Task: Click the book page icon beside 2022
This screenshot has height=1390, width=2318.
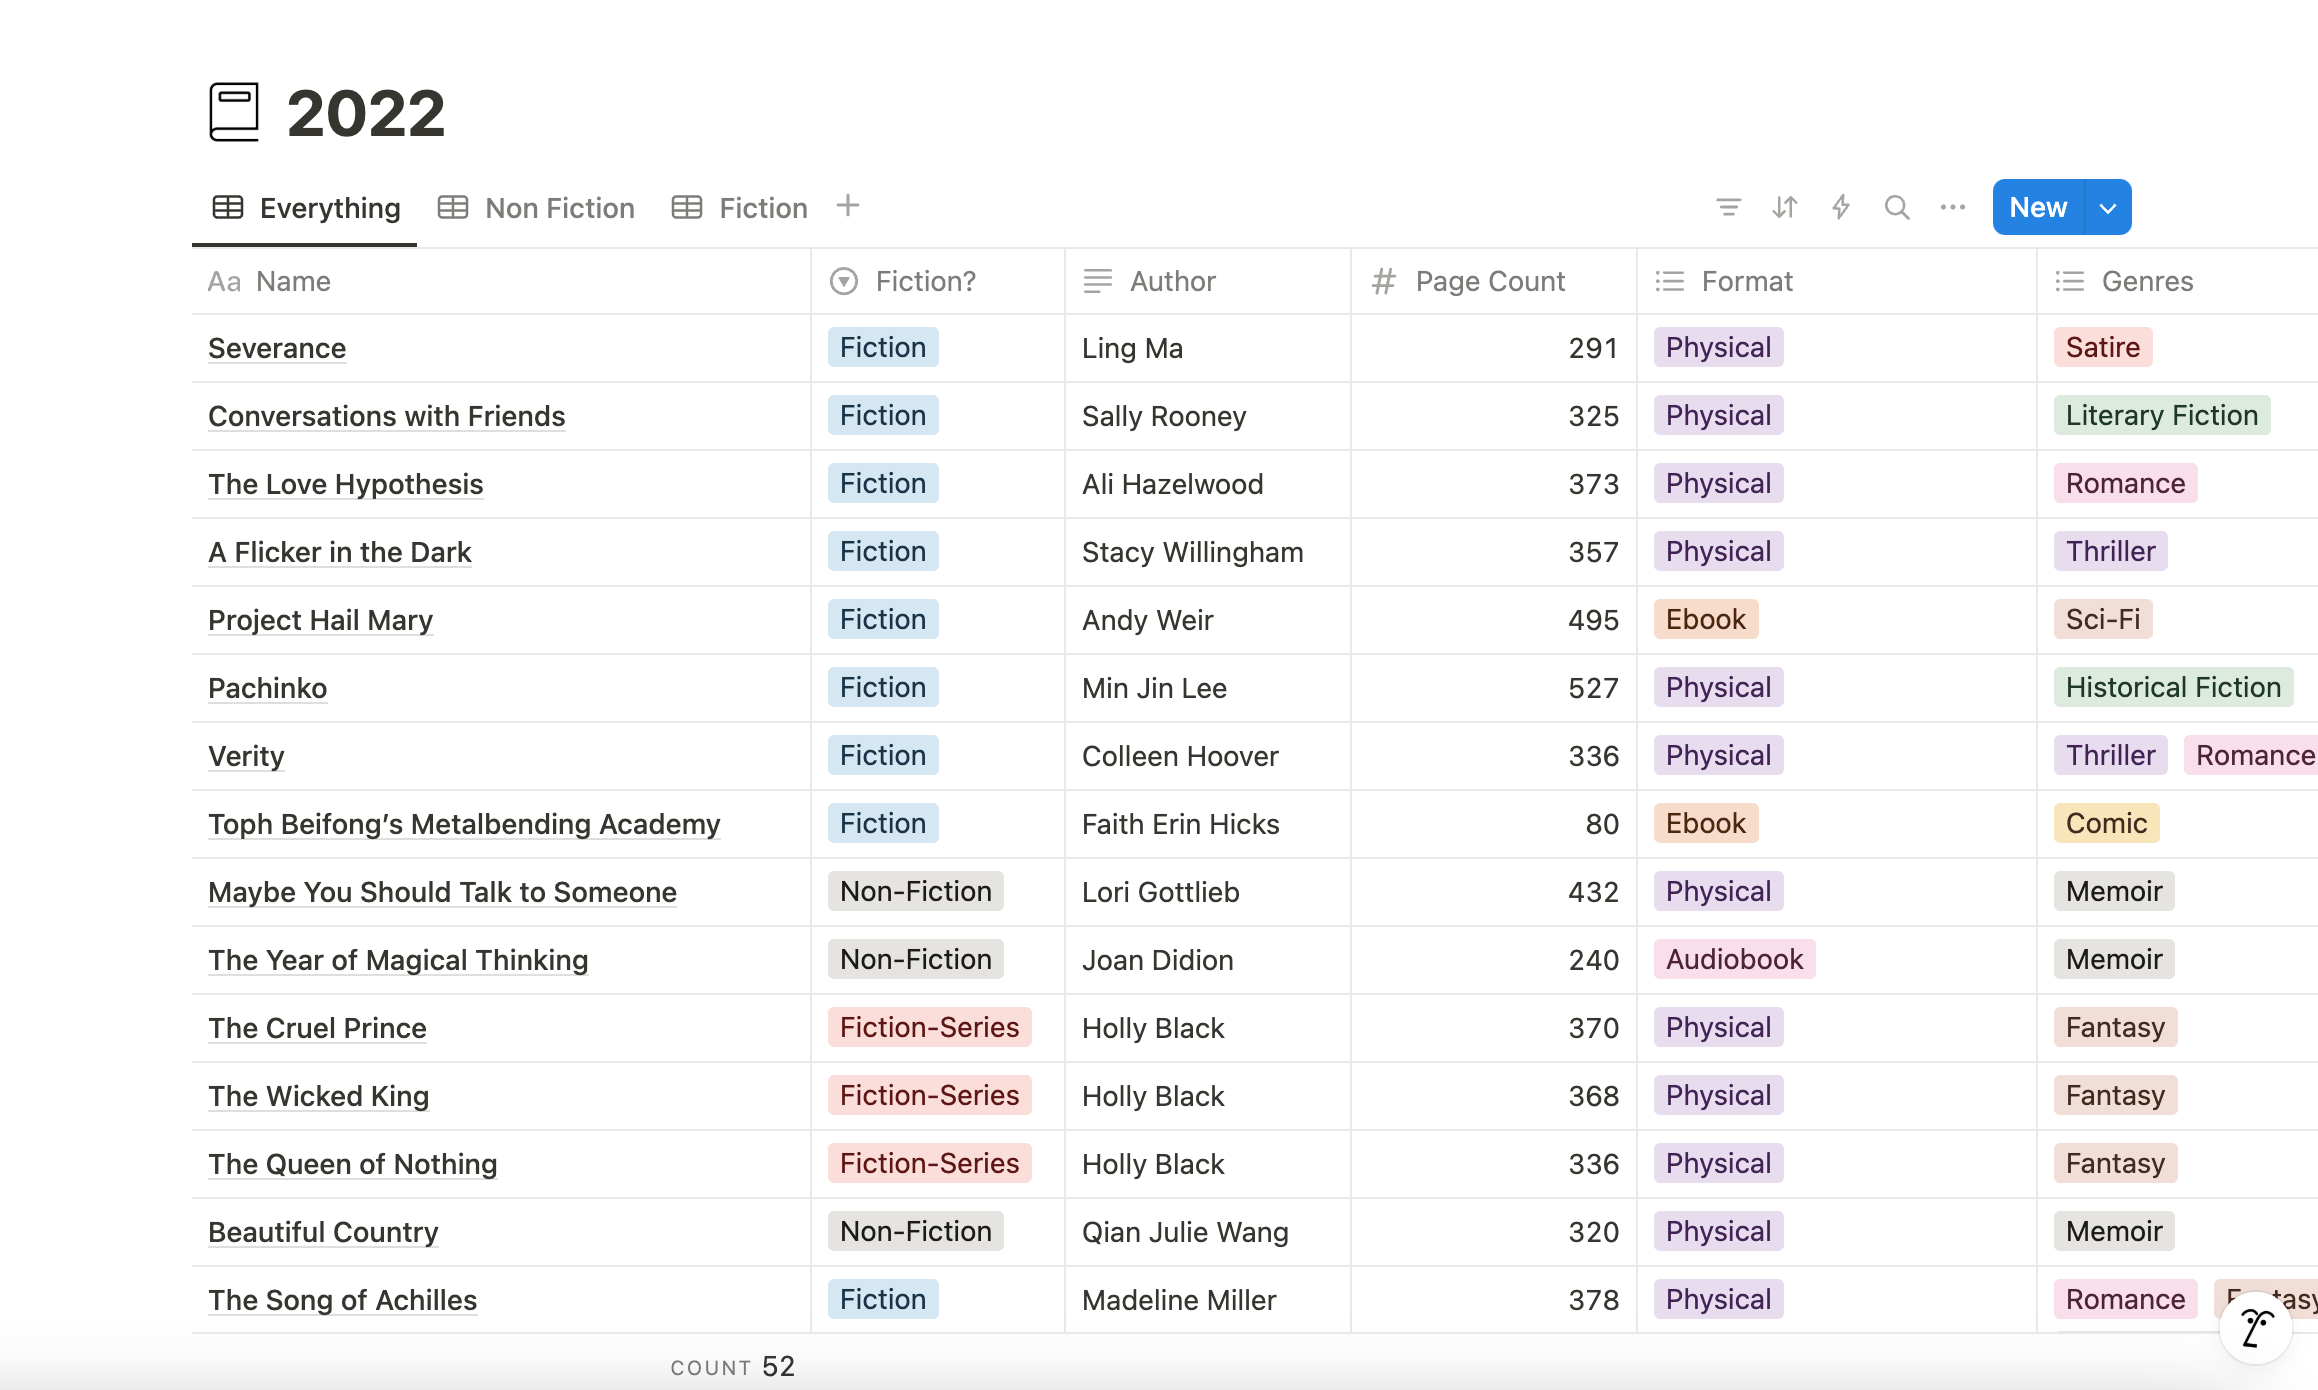Action: (x=234, y=112)
